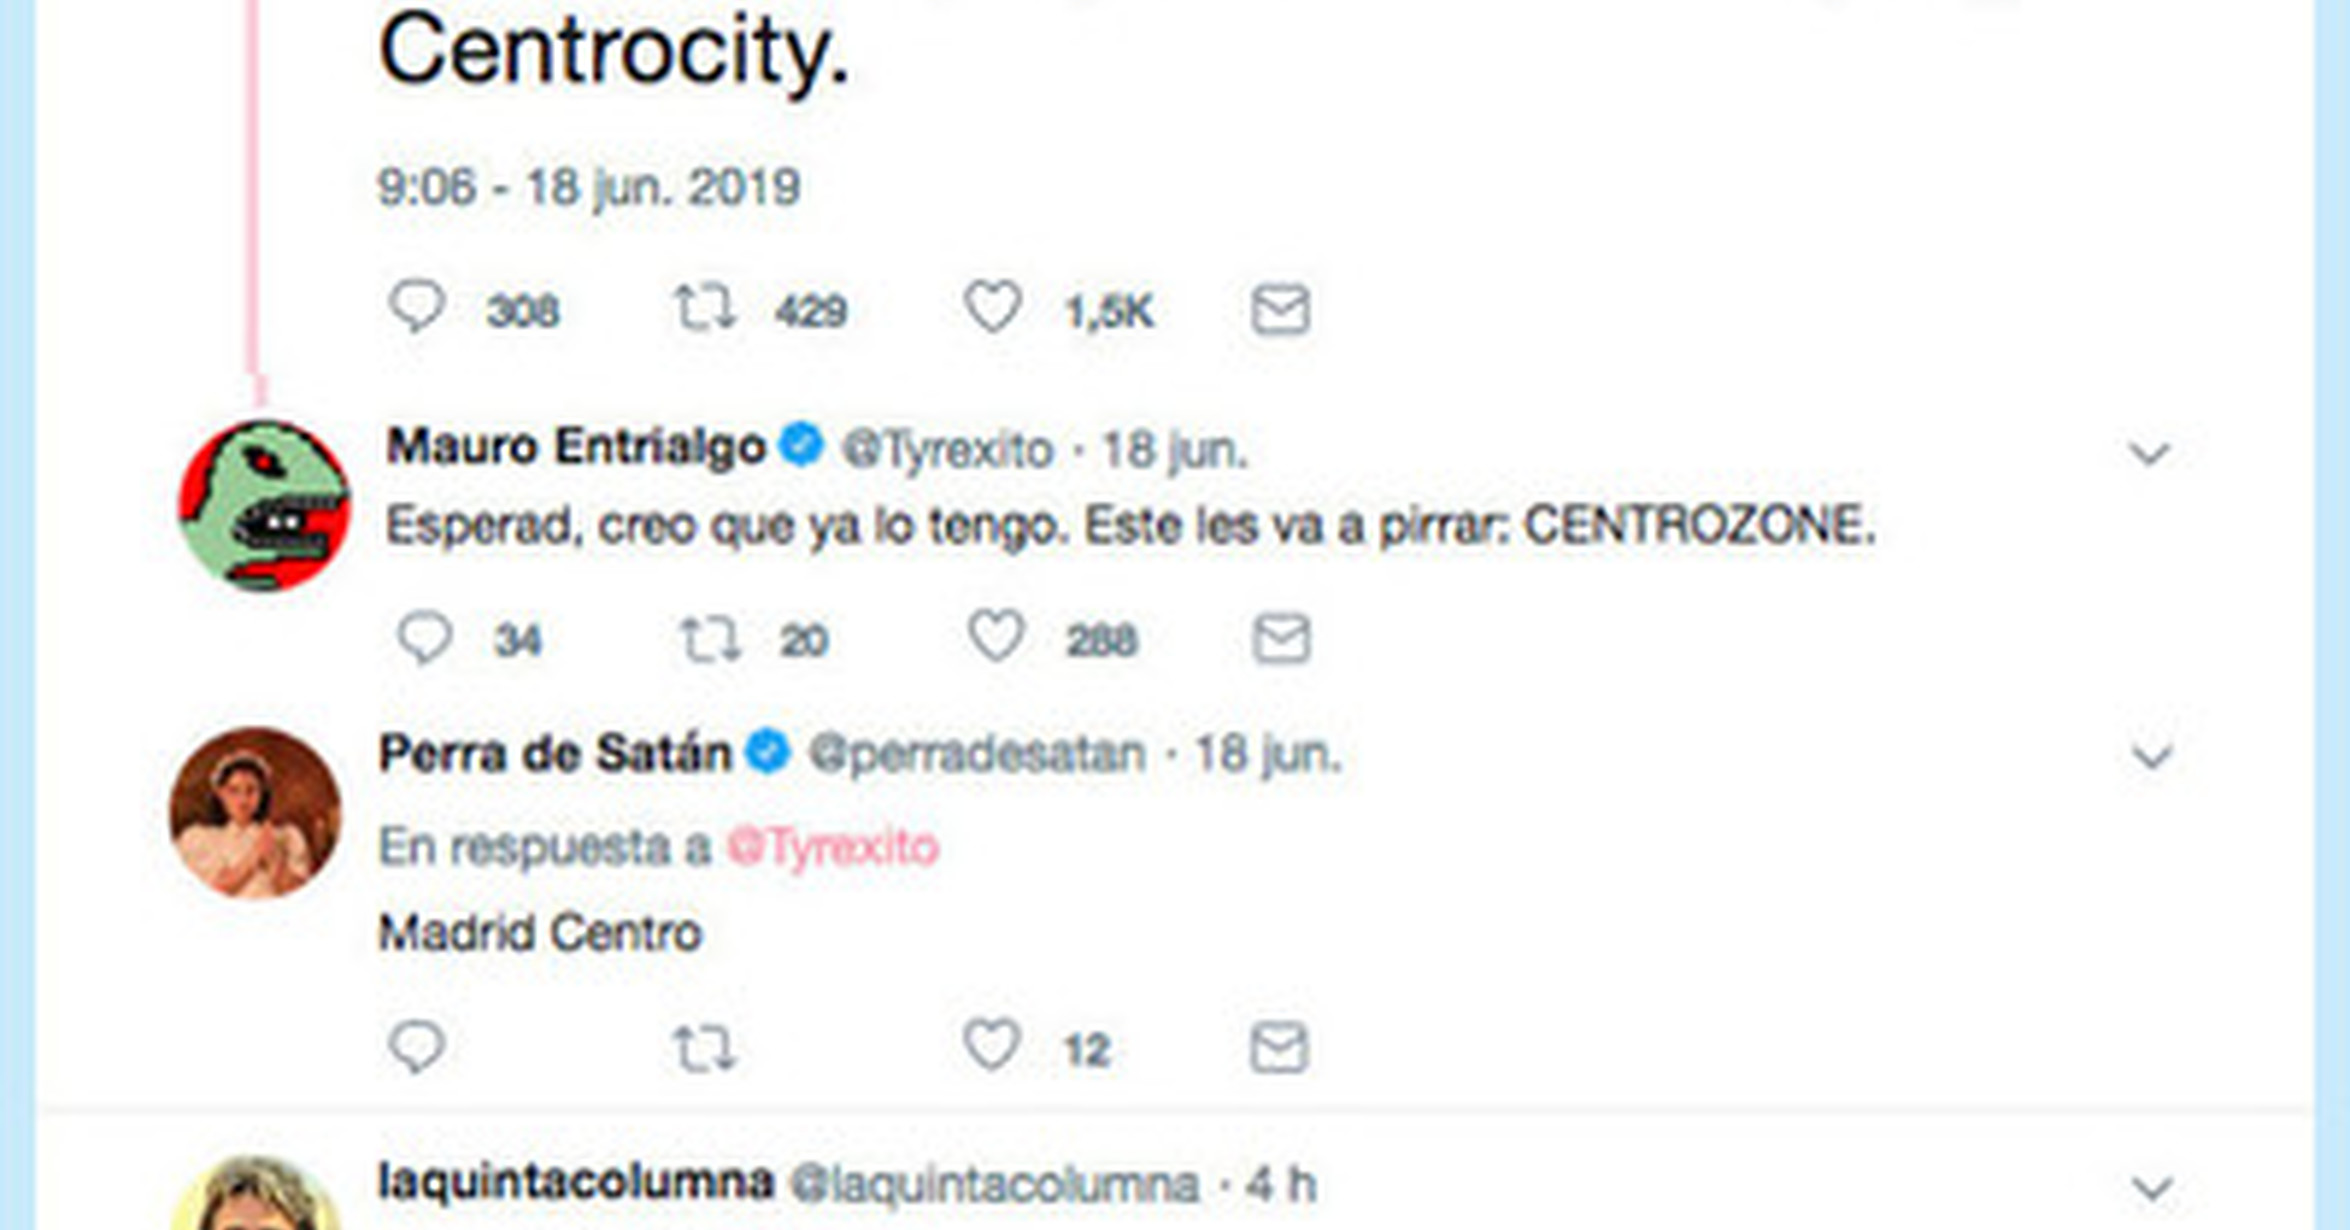Like Mauro Entrialgo's CENTROZONE tweet
This screenshot has width=2350, height=1230.
pyautogui.click(x=996, y=637)
